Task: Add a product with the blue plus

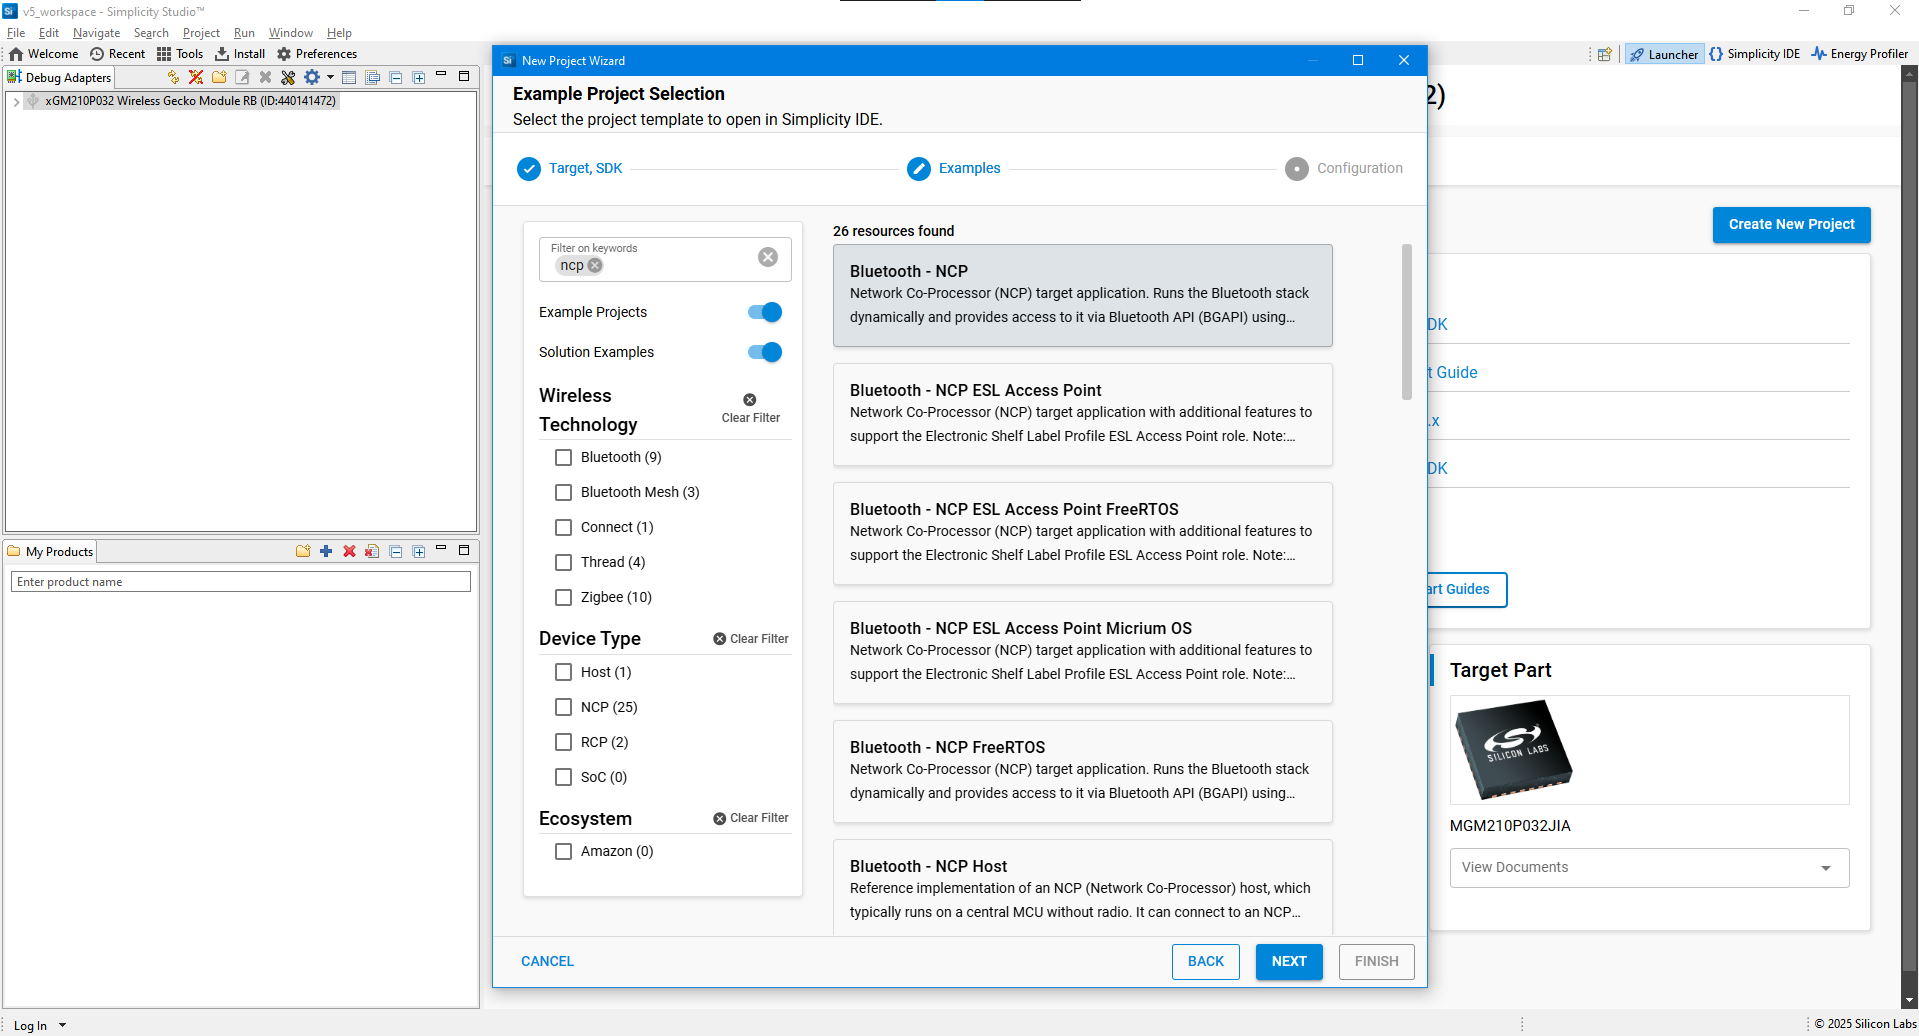Action: [326, 551]
